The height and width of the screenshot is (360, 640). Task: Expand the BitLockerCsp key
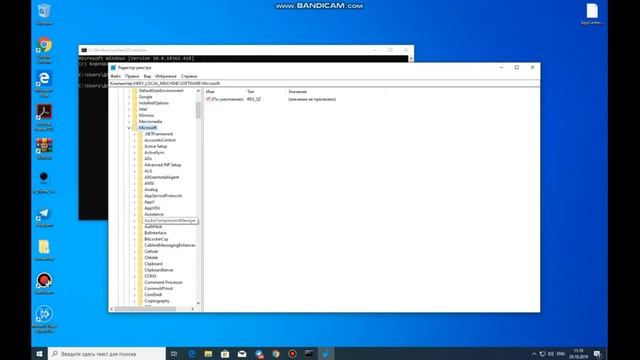click(x=135, y=239)
